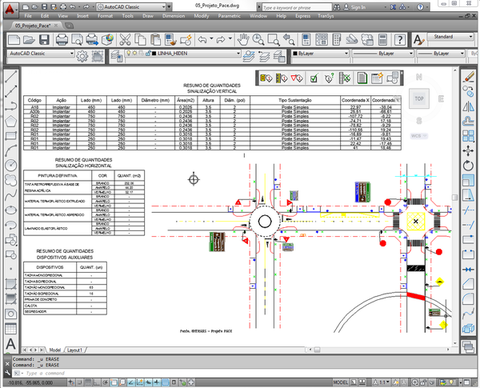The width and height of the screenshot is (480, 388).
Task: Click the Save floppy disk icon
Action: click(x=44, y=40)
